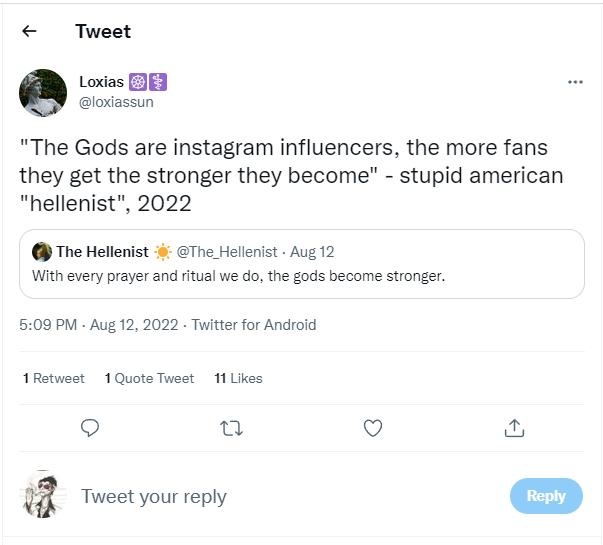Open Loxias profile picture
The image size is (603, 545).
coord(43,93)
